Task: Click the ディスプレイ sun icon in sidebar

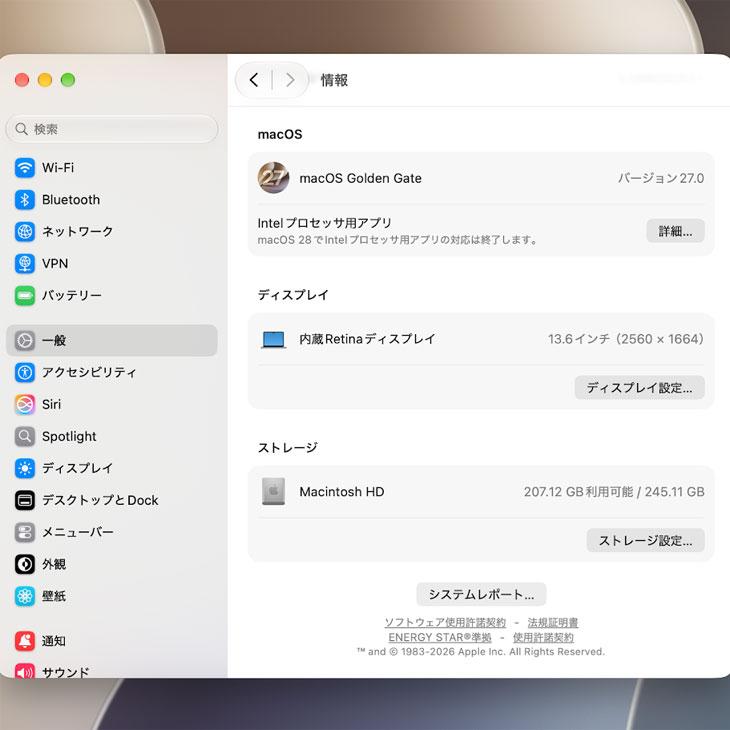Action: (x=25, y=468)
